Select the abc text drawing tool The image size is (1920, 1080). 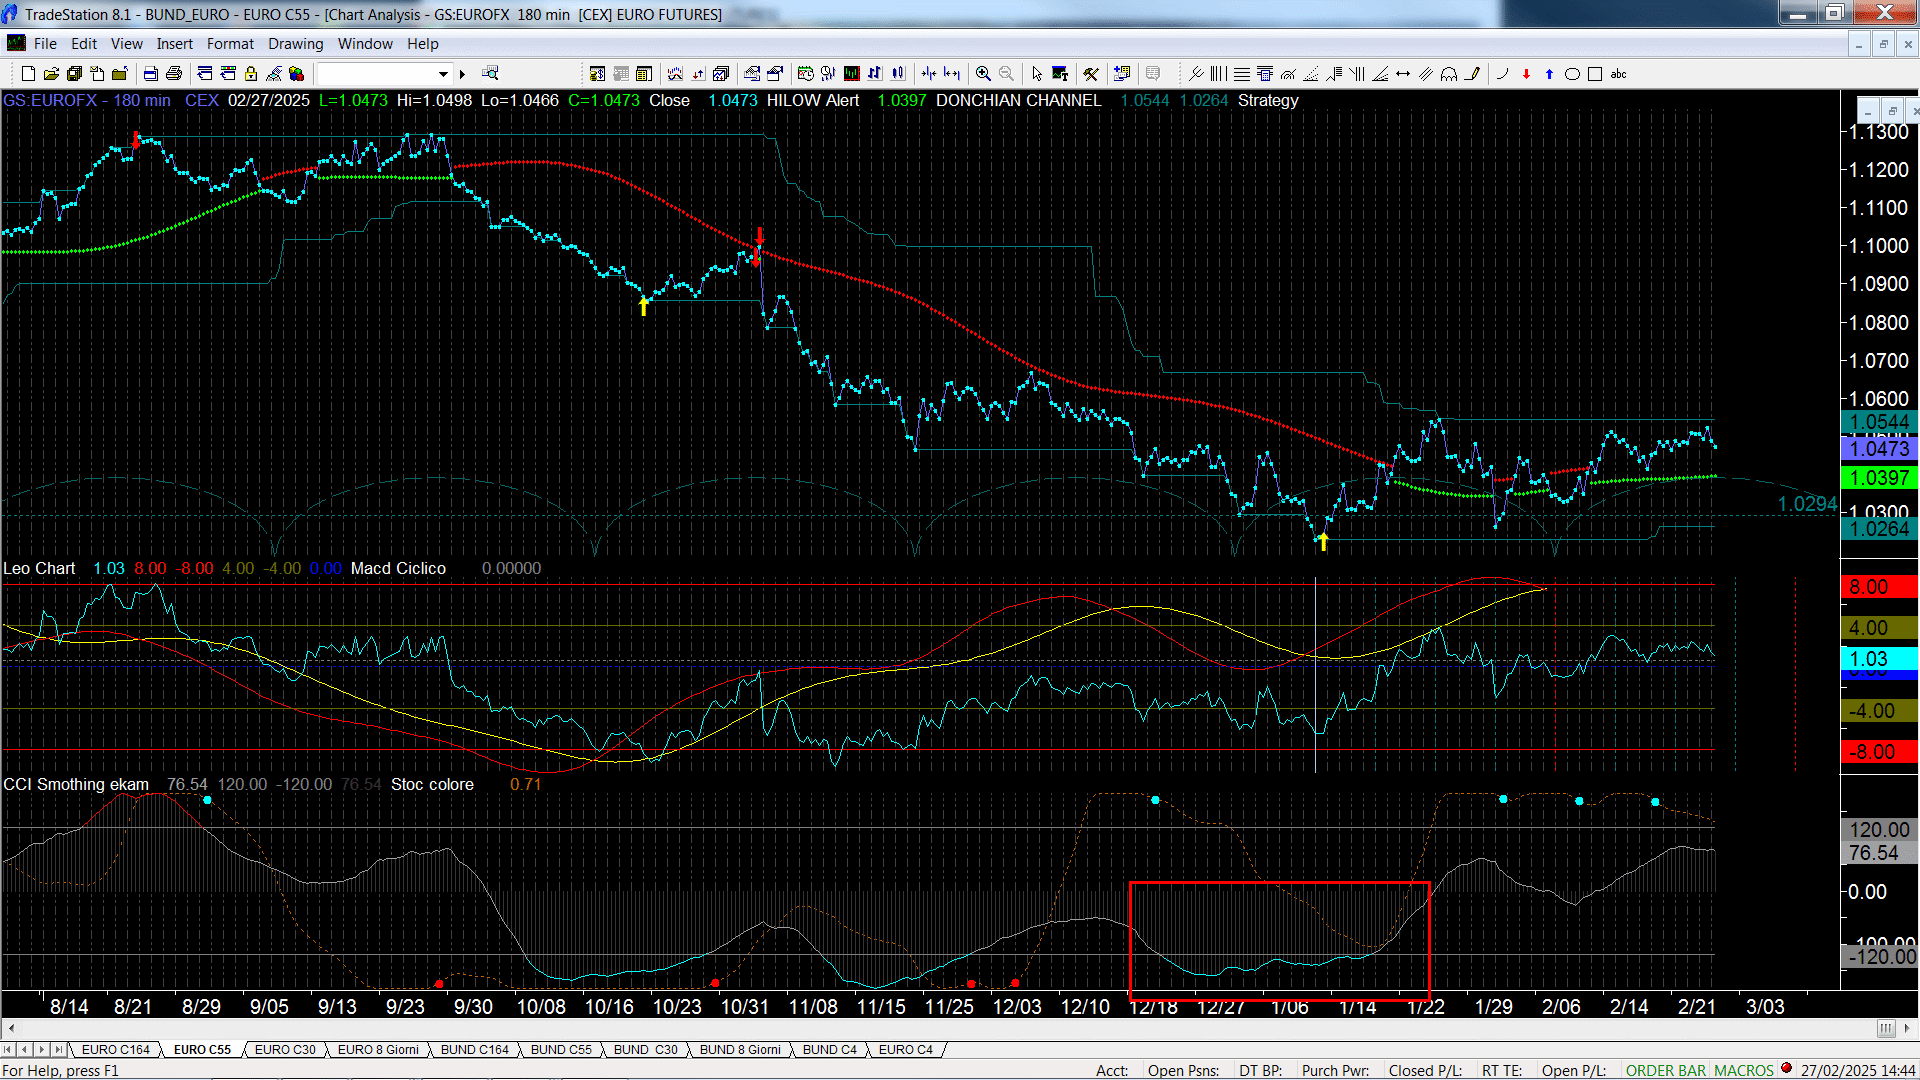(x=1619, y=73)
